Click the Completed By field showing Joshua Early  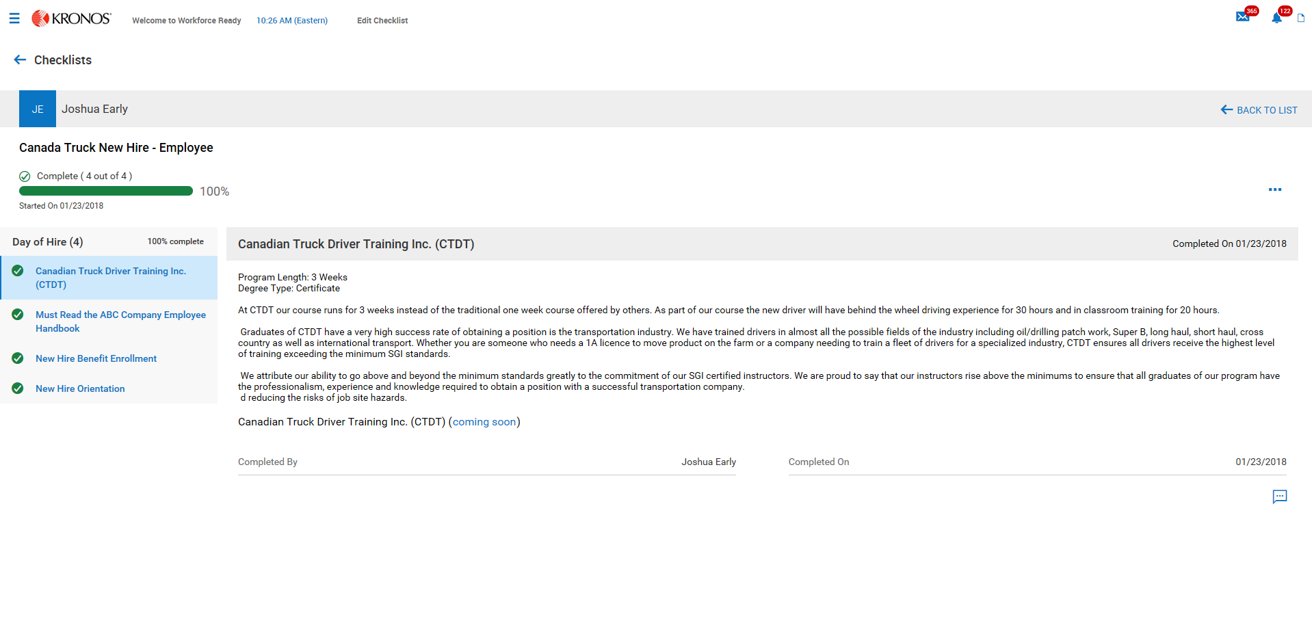pyautogui.click(x=487, y=462)
